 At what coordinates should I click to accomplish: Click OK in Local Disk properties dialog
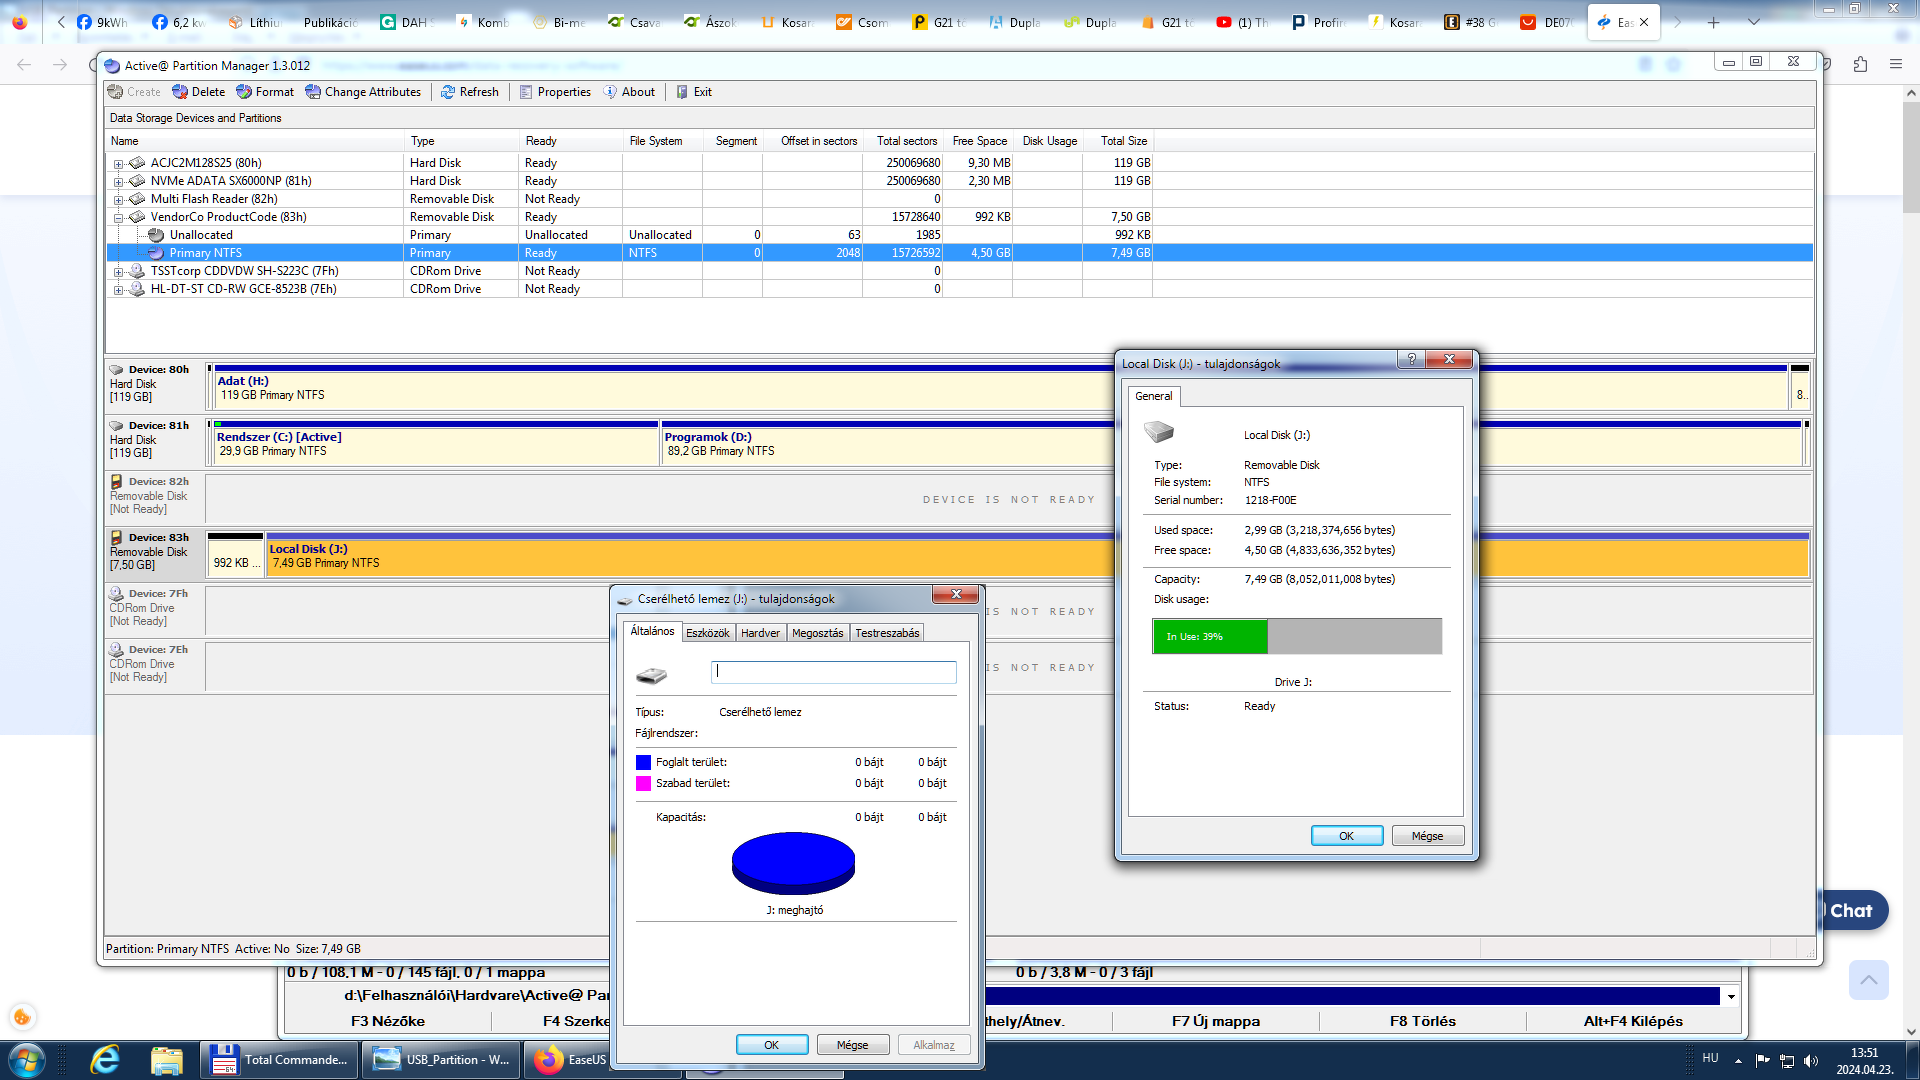pyautogui.click(x=1346, y=836)
